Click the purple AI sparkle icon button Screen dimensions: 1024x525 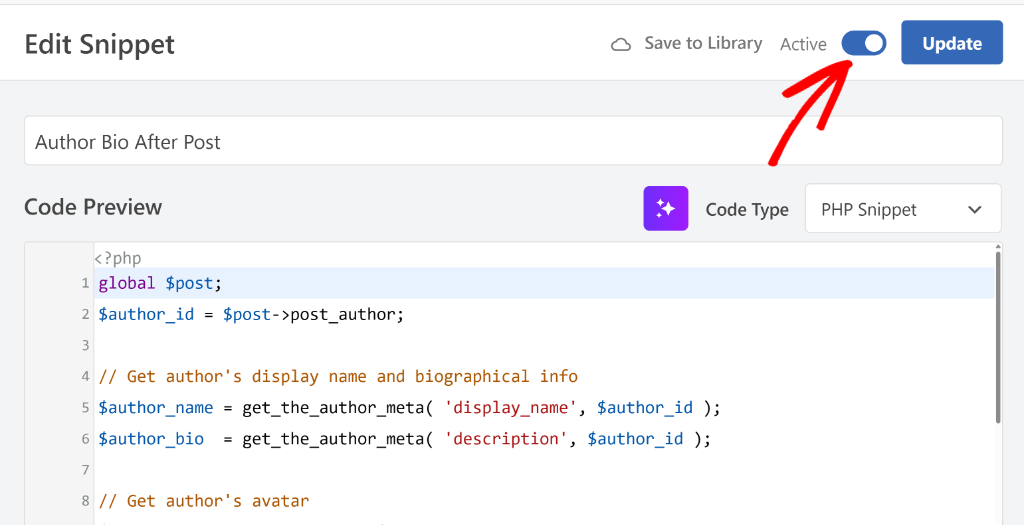coord(665,209)
